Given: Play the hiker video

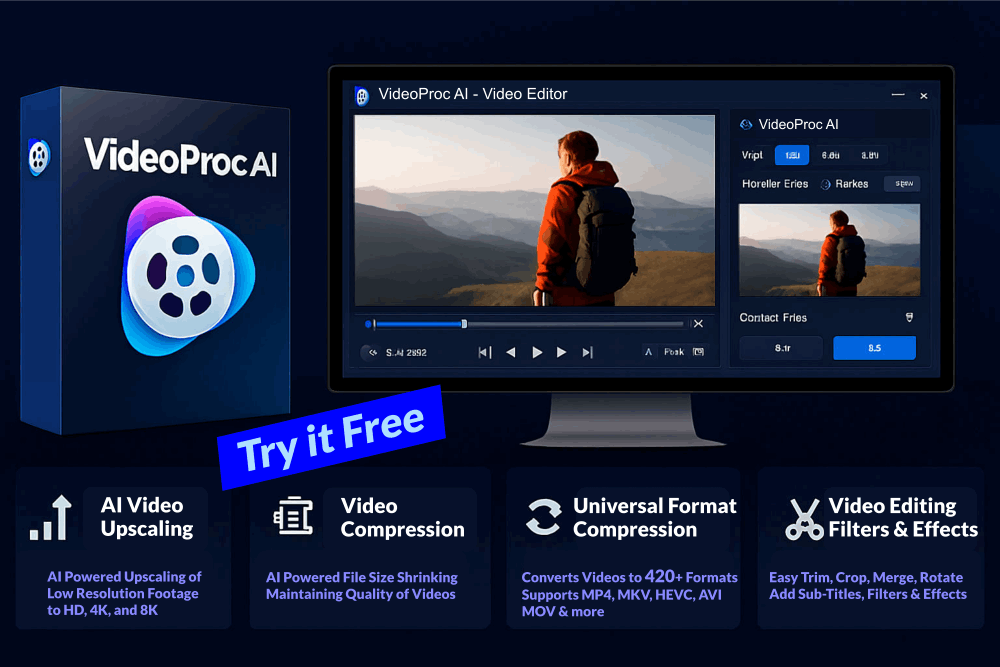Looking at the screenshot, I should point(537,352).
